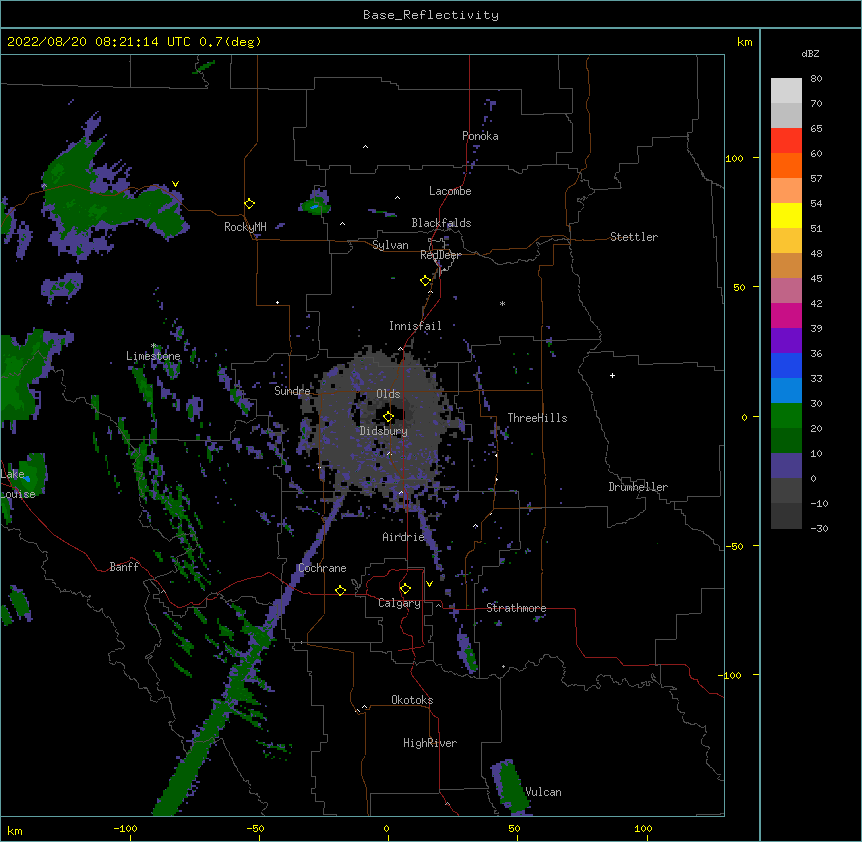
Task: Select the Strathmore label
Action: point(516,608)
